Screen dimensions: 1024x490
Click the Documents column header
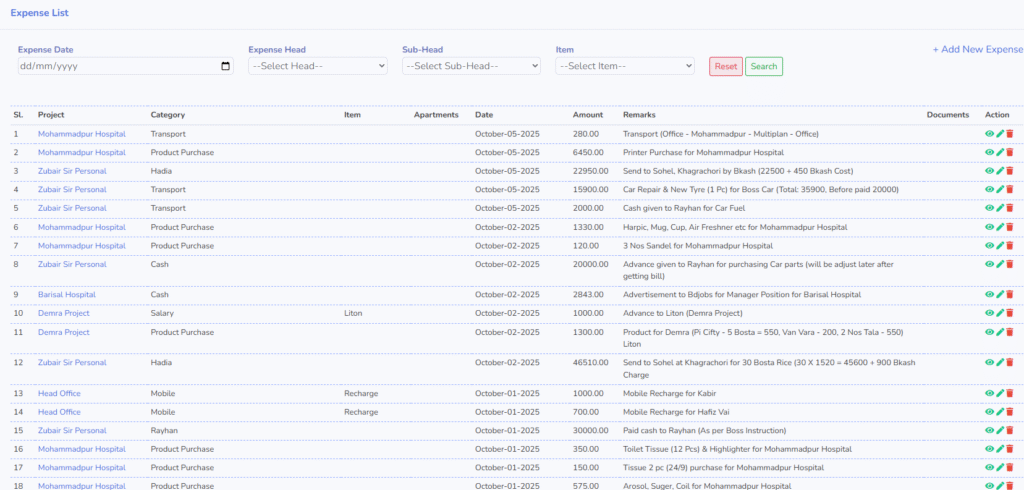pyautogui.click(x=948, y=115)
